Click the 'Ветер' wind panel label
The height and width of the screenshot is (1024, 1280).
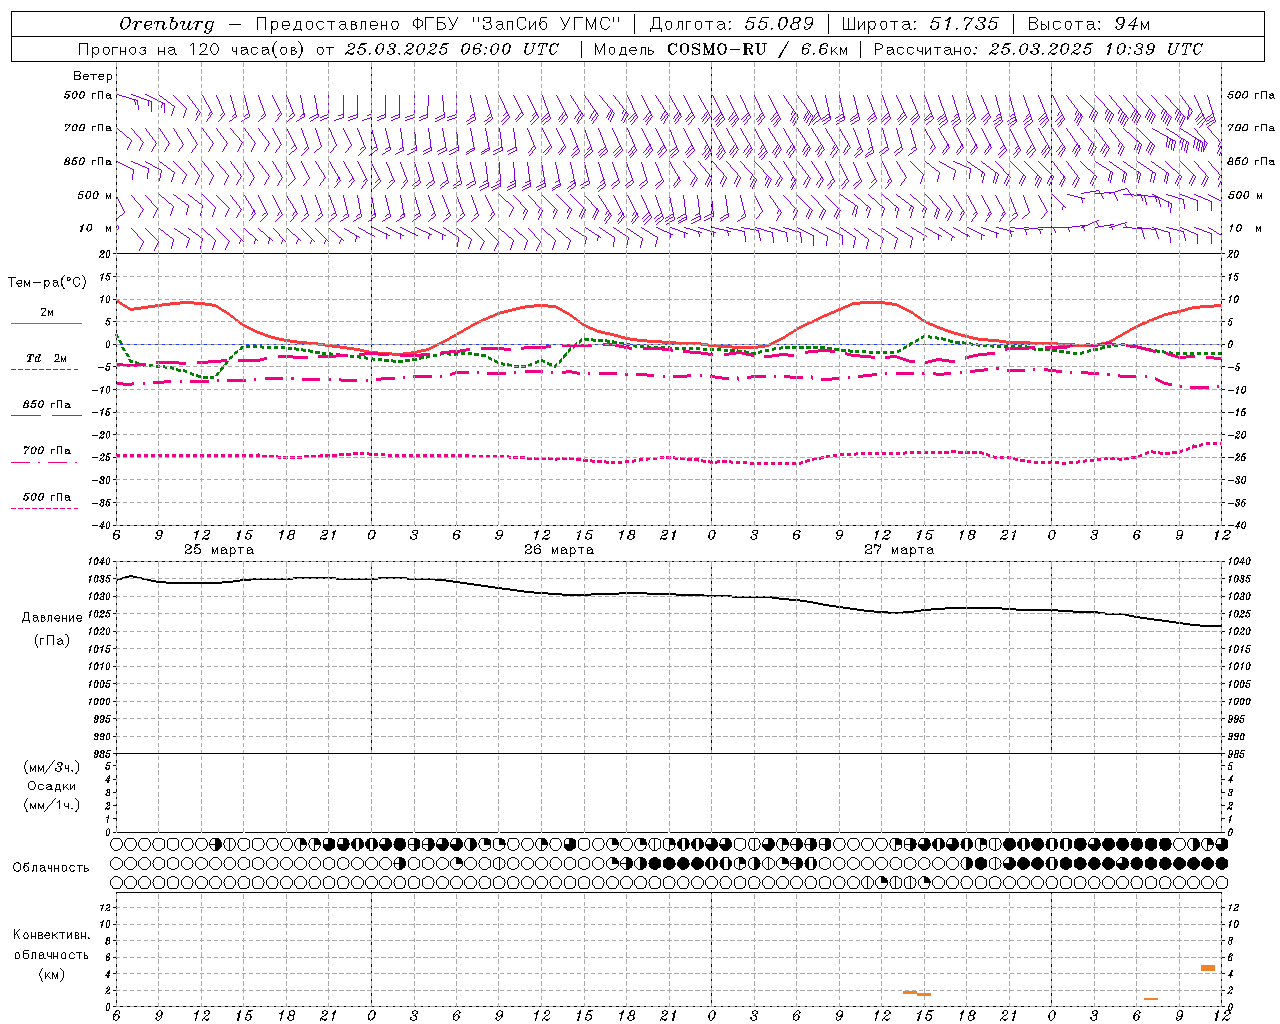93,76
